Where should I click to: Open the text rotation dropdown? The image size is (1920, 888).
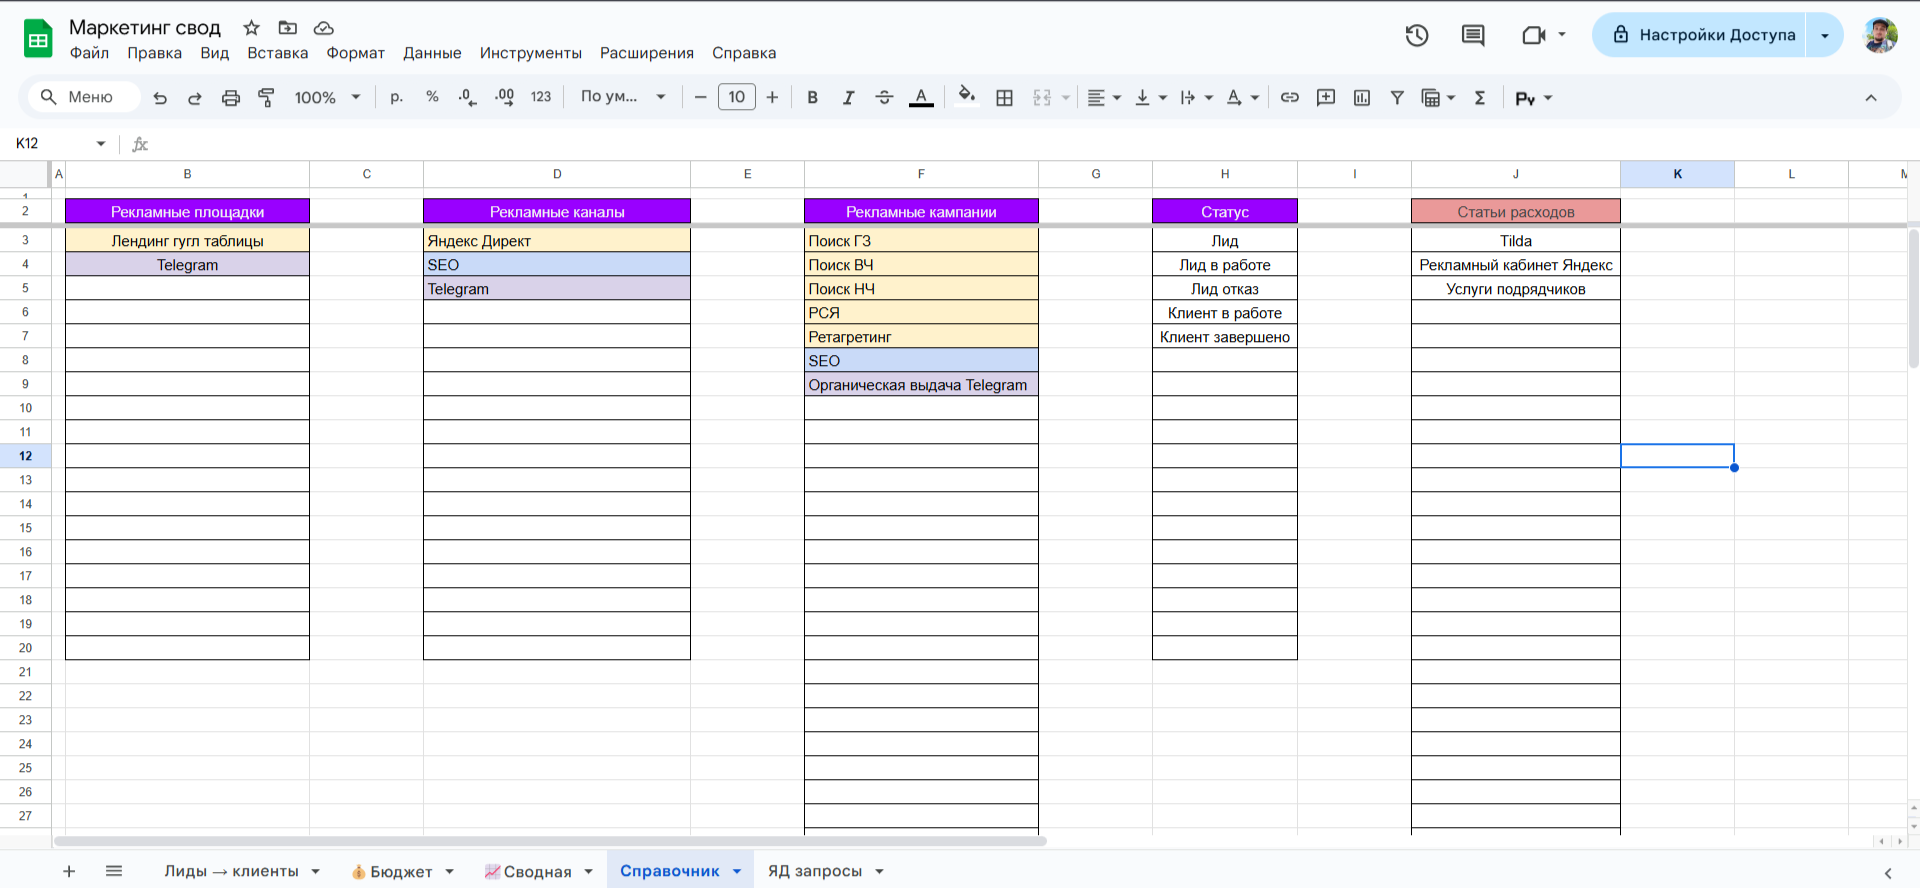(x=1242, y=98)
